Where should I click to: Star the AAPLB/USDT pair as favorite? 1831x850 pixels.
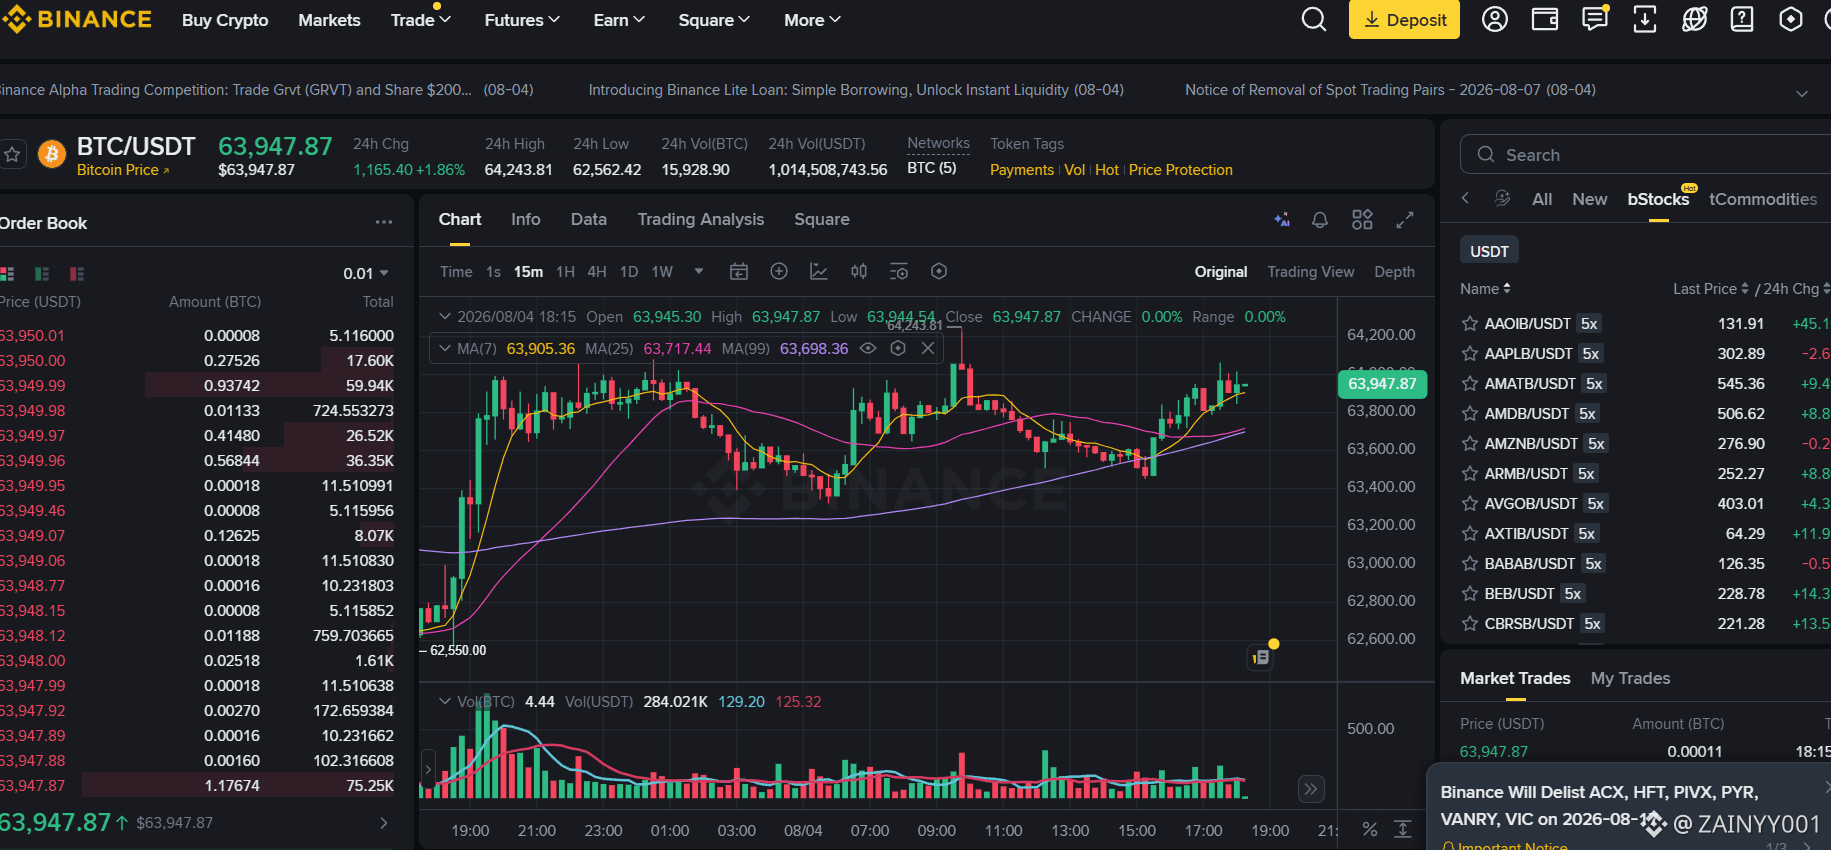pos(1469,353)
